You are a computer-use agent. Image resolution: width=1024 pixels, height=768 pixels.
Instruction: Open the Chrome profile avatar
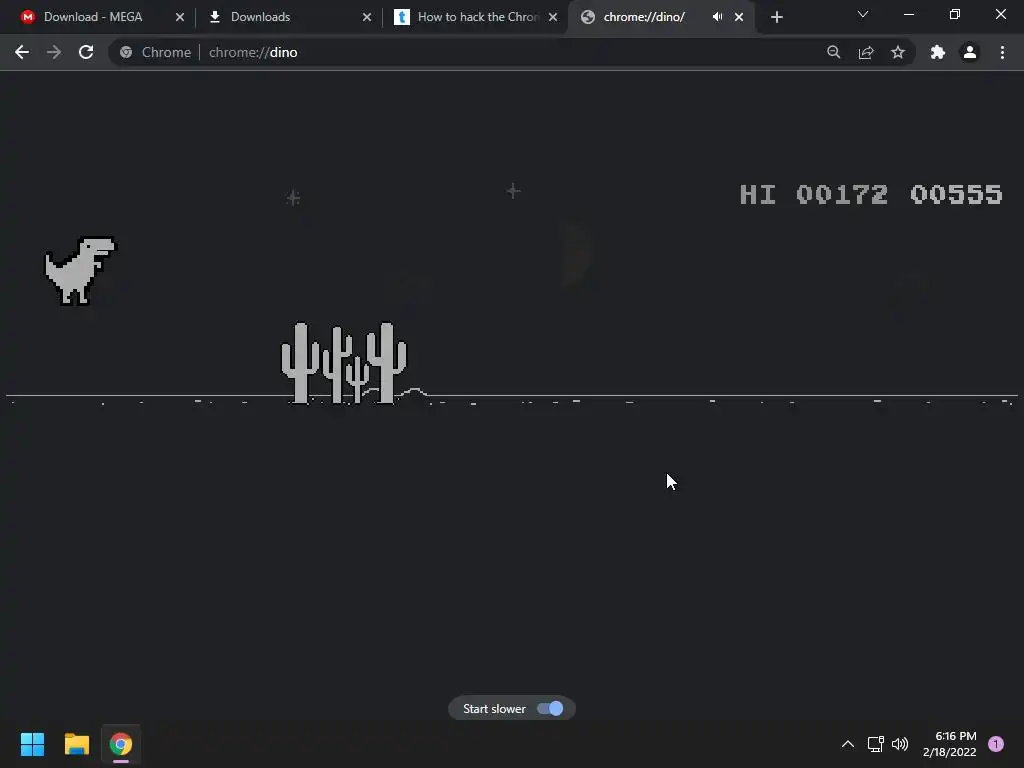pyautogui.click(x=970, y=52)
